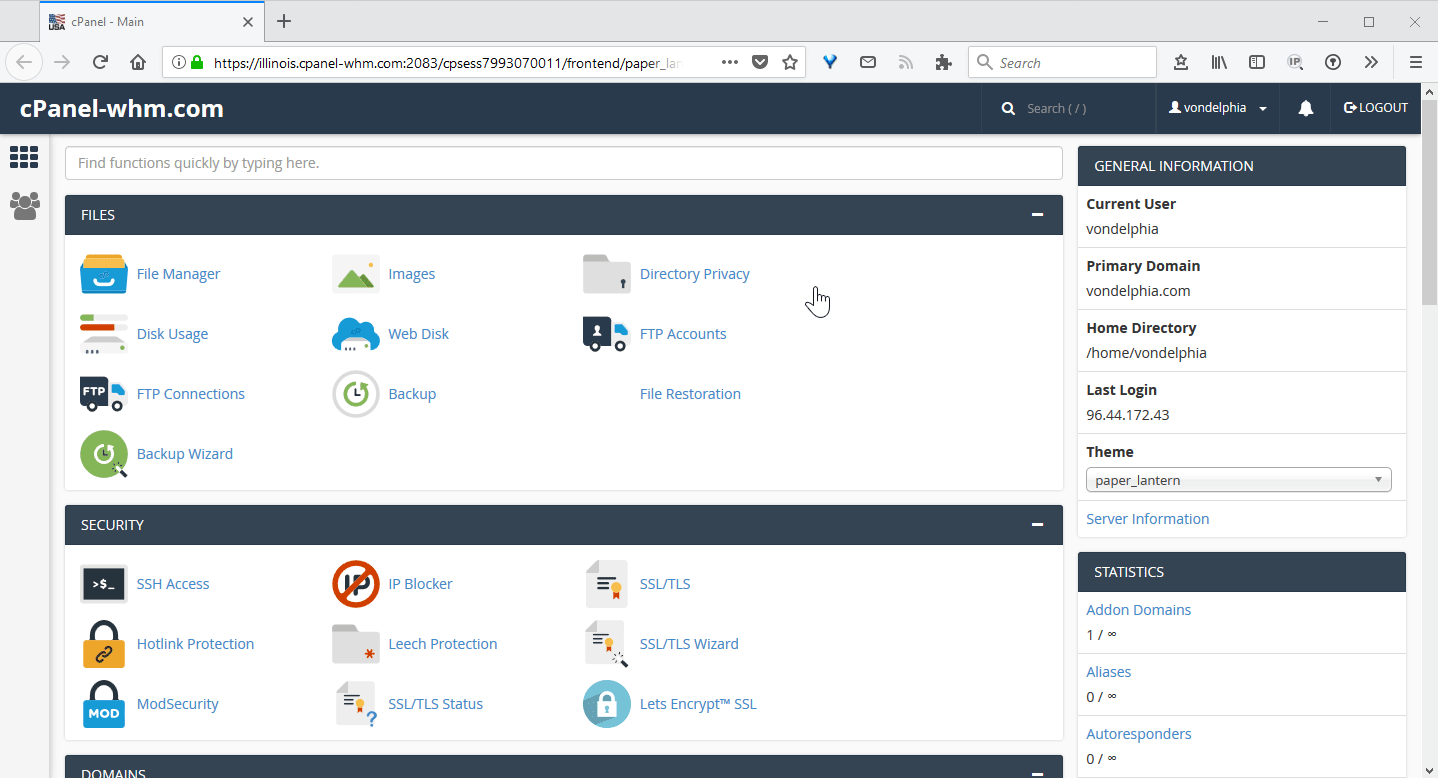The image size is (1438, 778).
Task: Open the Disk Usage icon
Action: click(104, 334)
